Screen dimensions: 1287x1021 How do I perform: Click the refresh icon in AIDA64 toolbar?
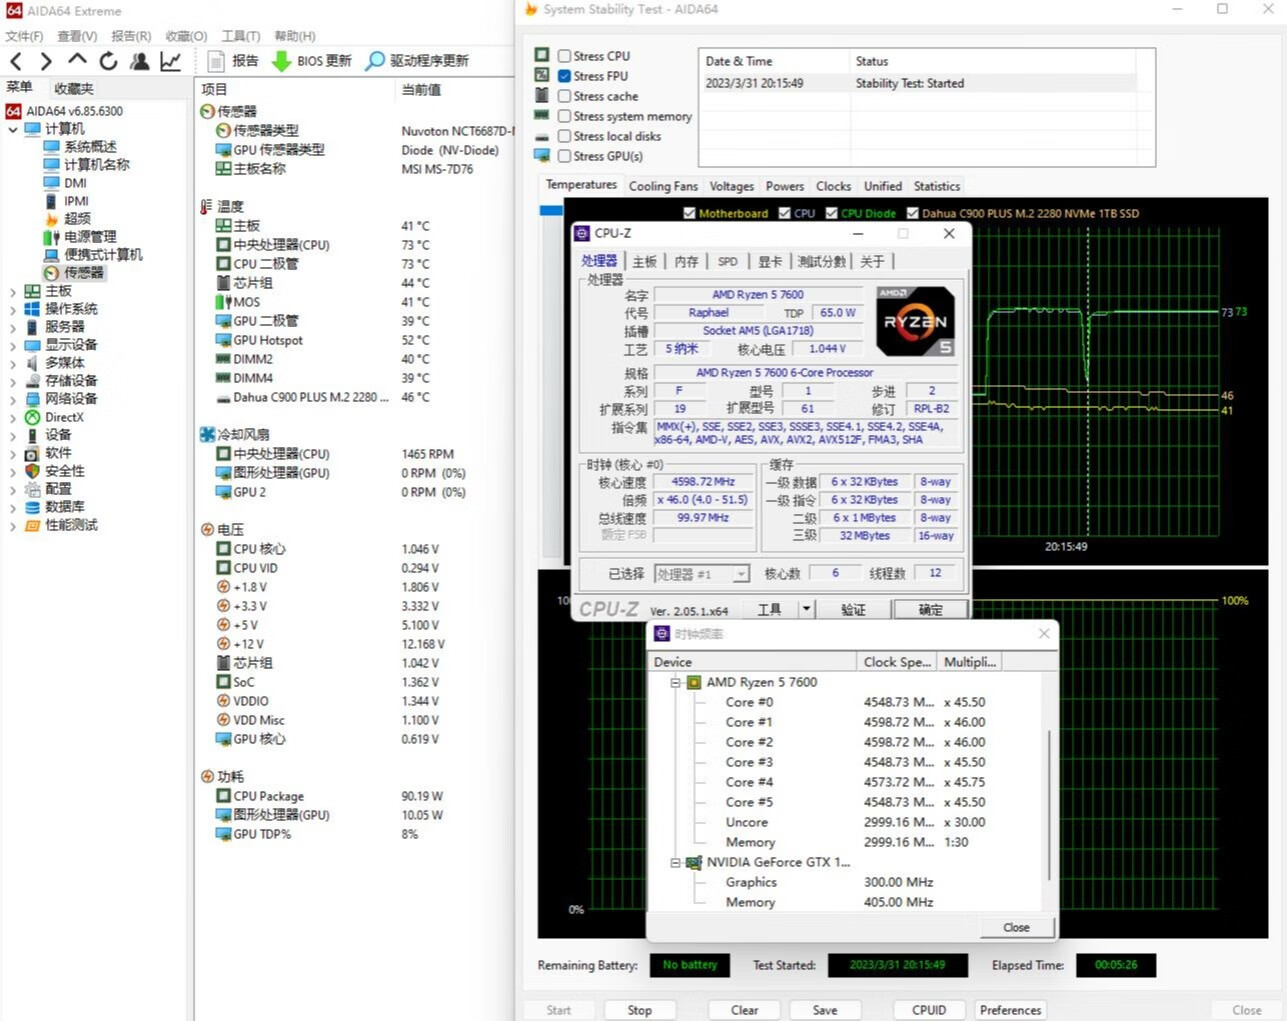(x=108, y=61)
